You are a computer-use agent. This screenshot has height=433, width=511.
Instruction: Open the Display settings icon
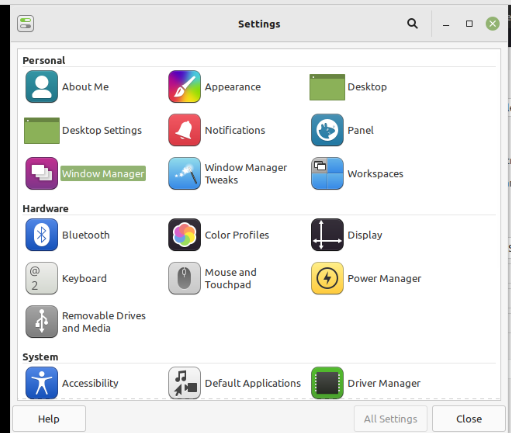click(x=327, y=235)
